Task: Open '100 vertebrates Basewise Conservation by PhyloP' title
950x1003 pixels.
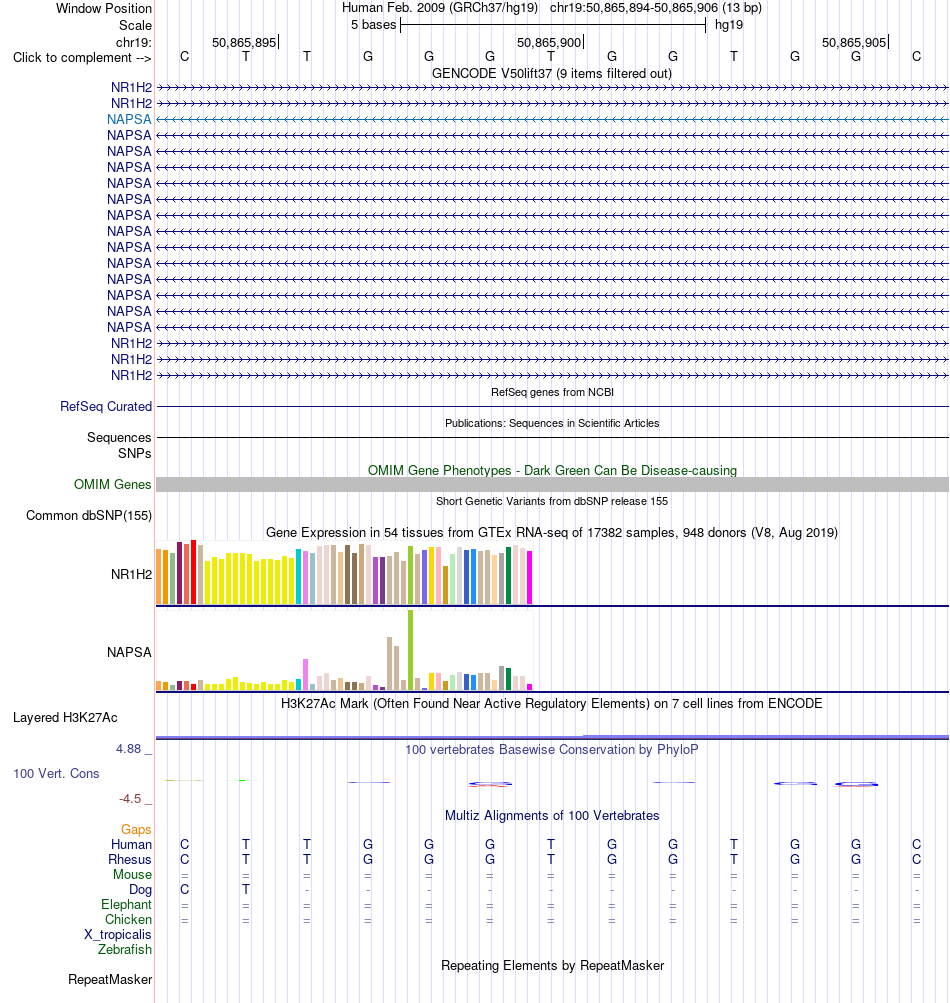Action: [x=551, y=750]
